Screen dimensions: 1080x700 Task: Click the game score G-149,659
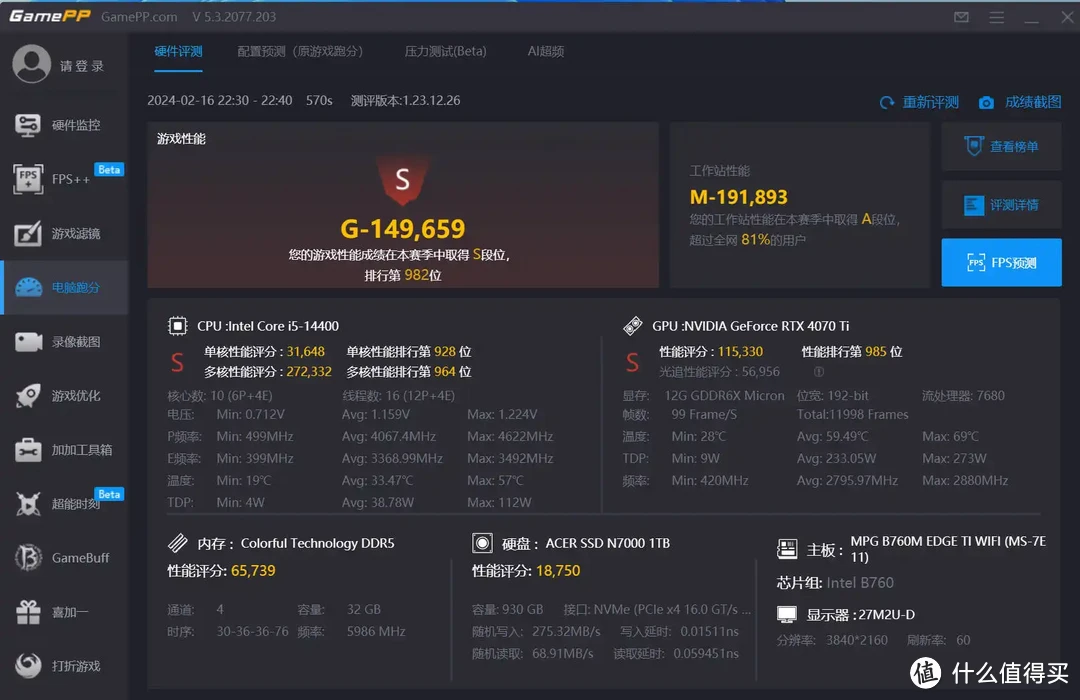(403, 228)
